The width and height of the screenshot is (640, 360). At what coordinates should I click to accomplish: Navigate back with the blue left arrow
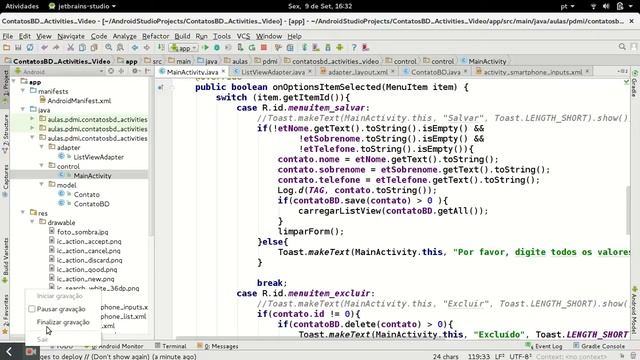(x=135, y=48)
